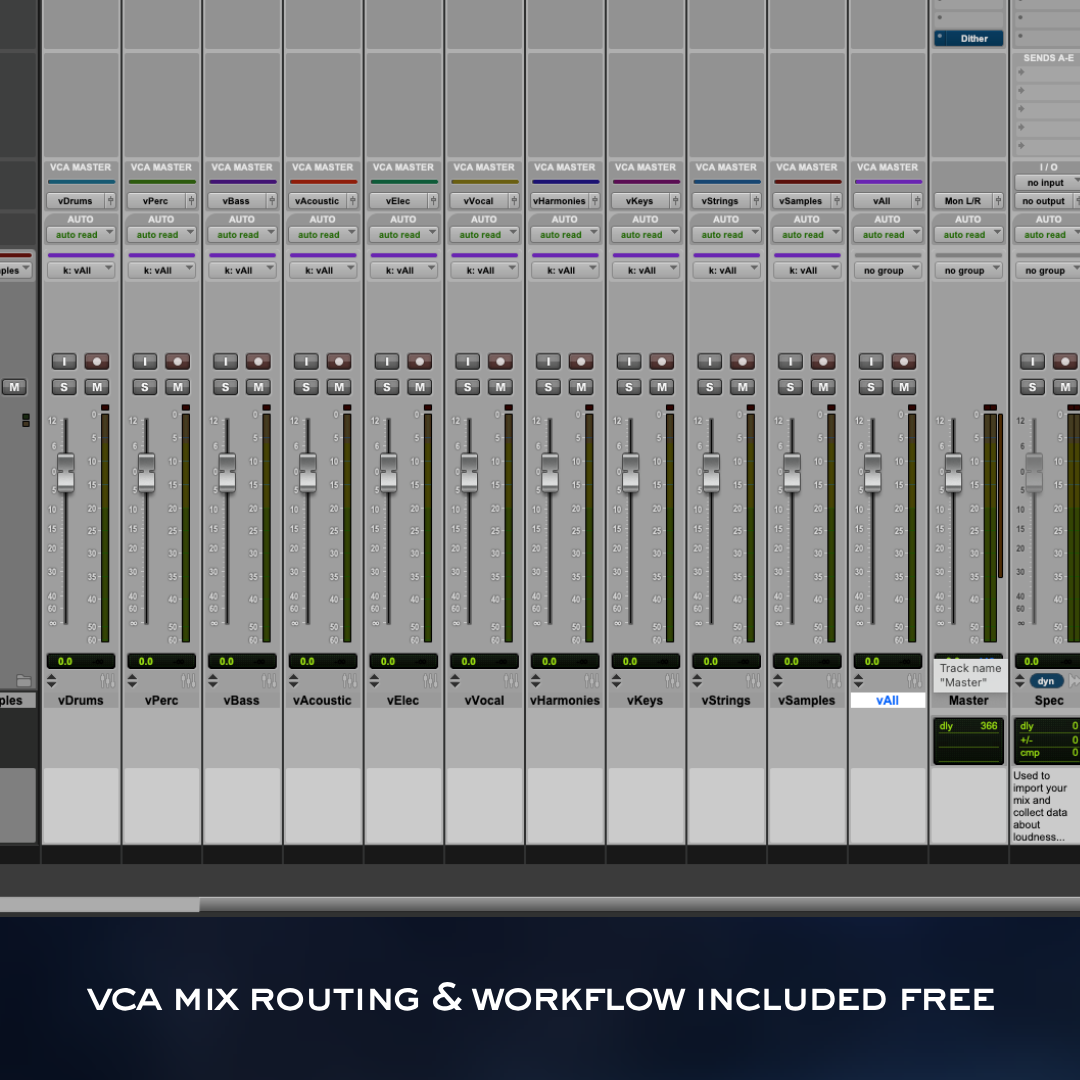
Task: Click automation arrows icon below vAll fader
Action: point(858,681)
